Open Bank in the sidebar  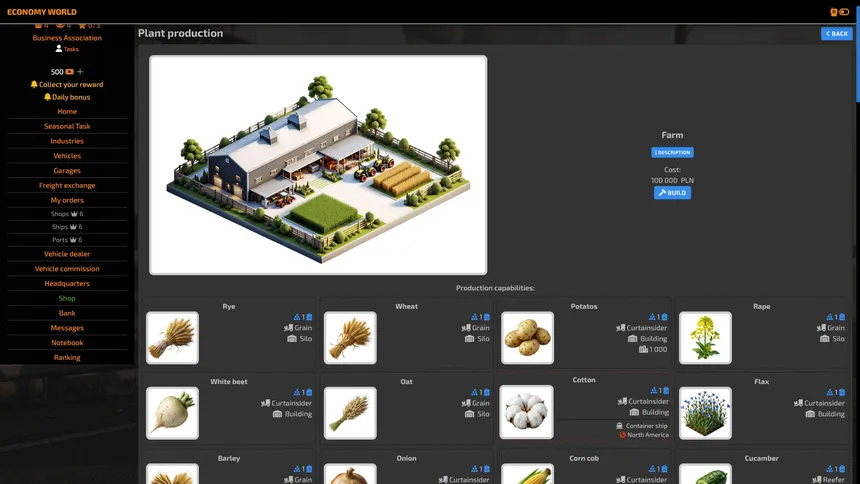(67, 313)
